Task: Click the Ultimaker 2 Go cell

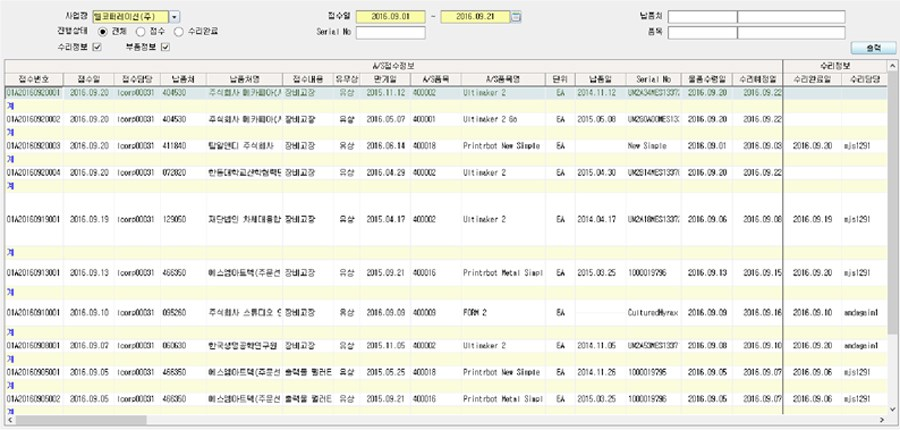Action: click(503, 119)
